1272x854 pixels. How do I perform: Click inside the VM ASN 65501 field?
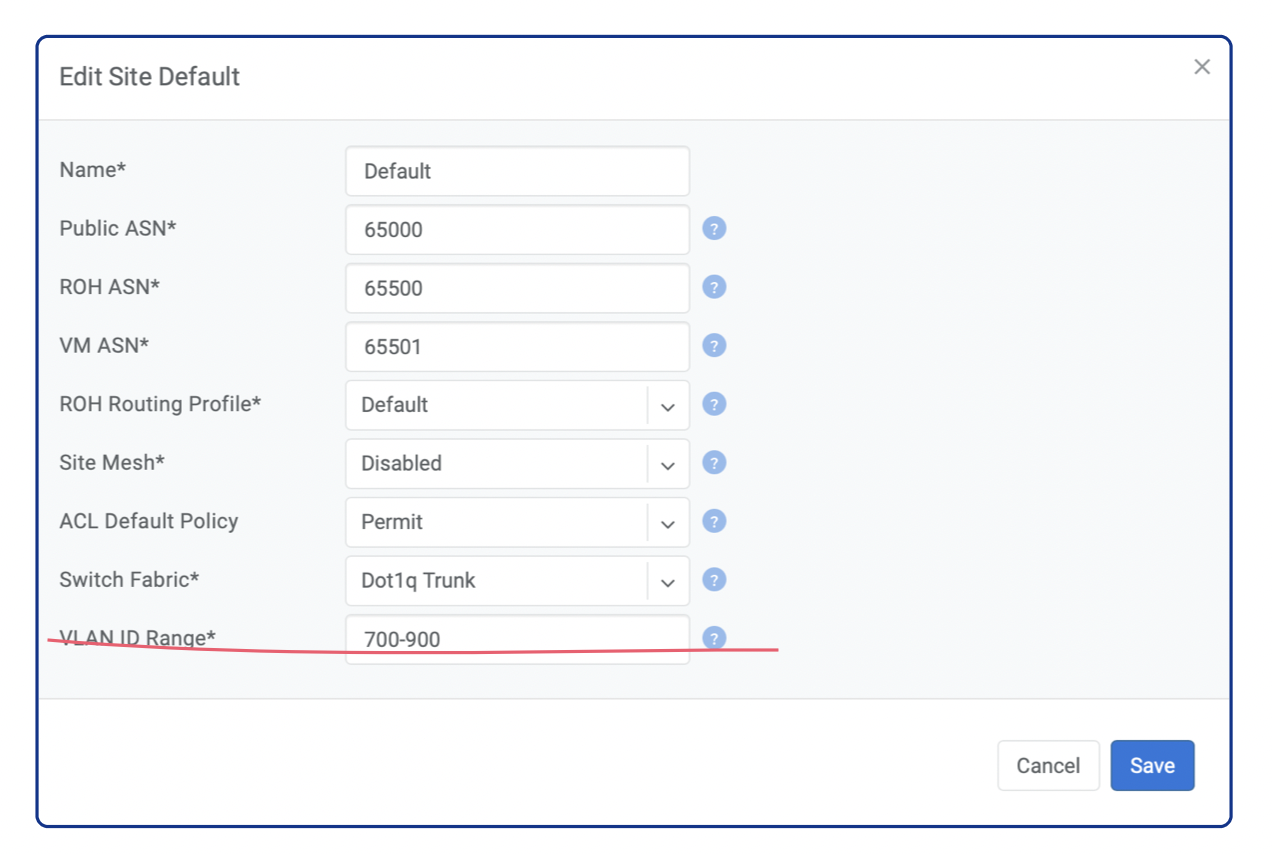[516, 346]
